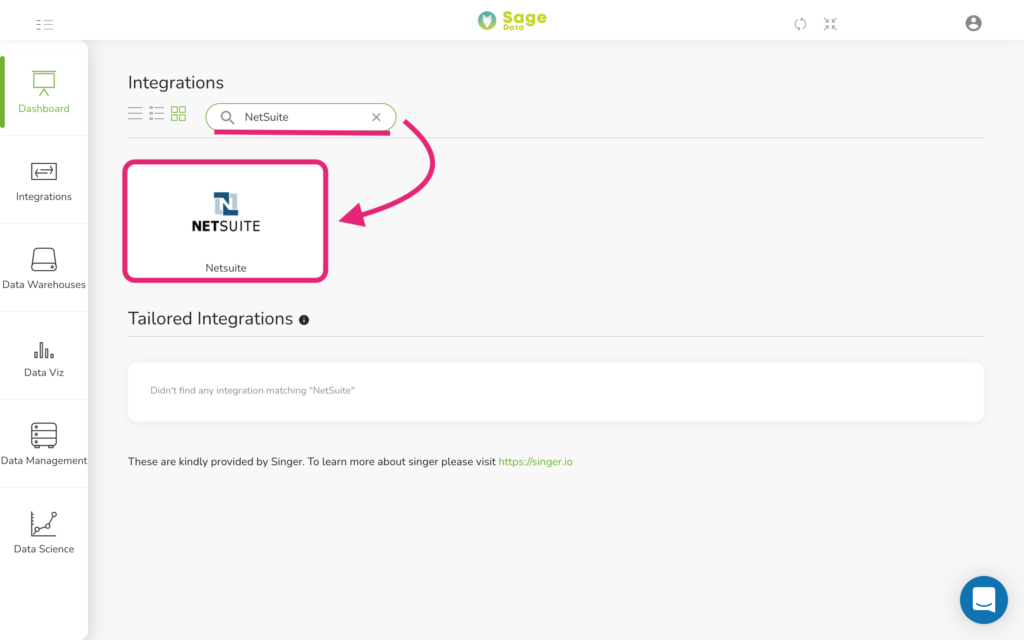Switch to bulleted detailed list view

pyautogui.click(x=157, y=114)
